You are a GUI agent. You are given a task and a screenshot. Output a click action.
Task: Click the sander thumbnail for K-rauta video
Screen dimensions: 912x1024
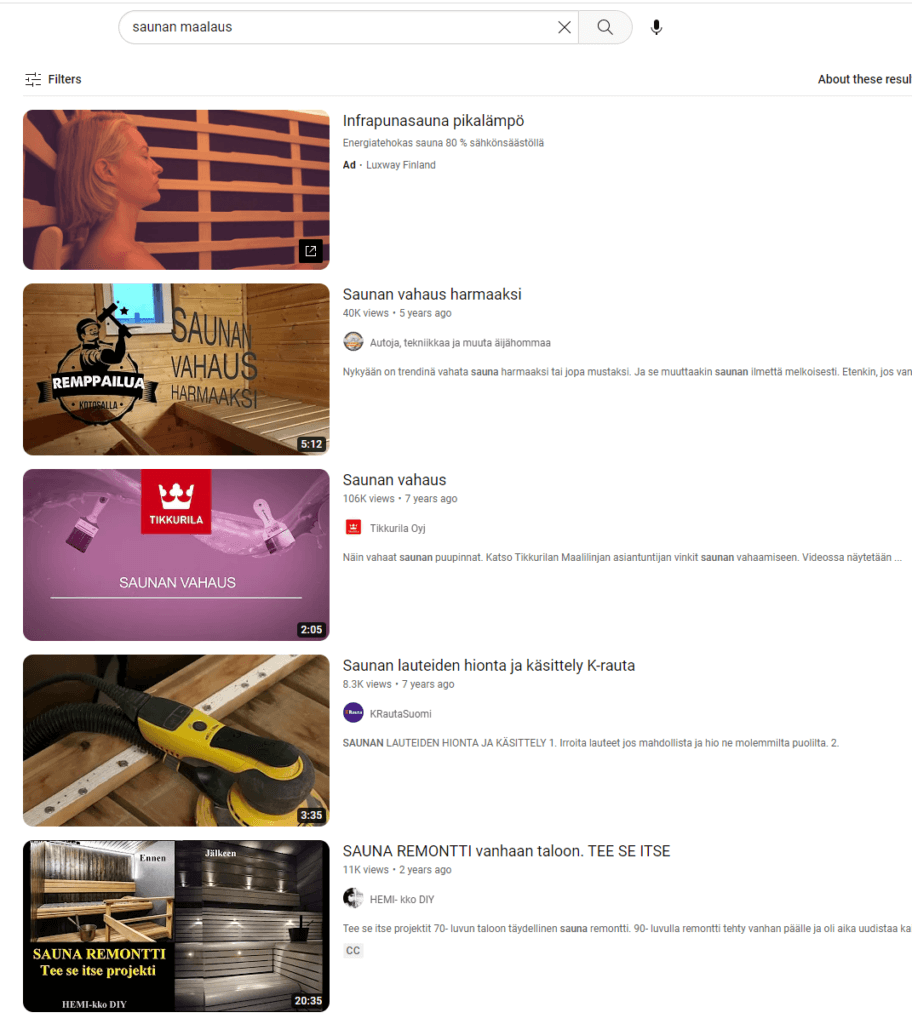tap(176, 740)
